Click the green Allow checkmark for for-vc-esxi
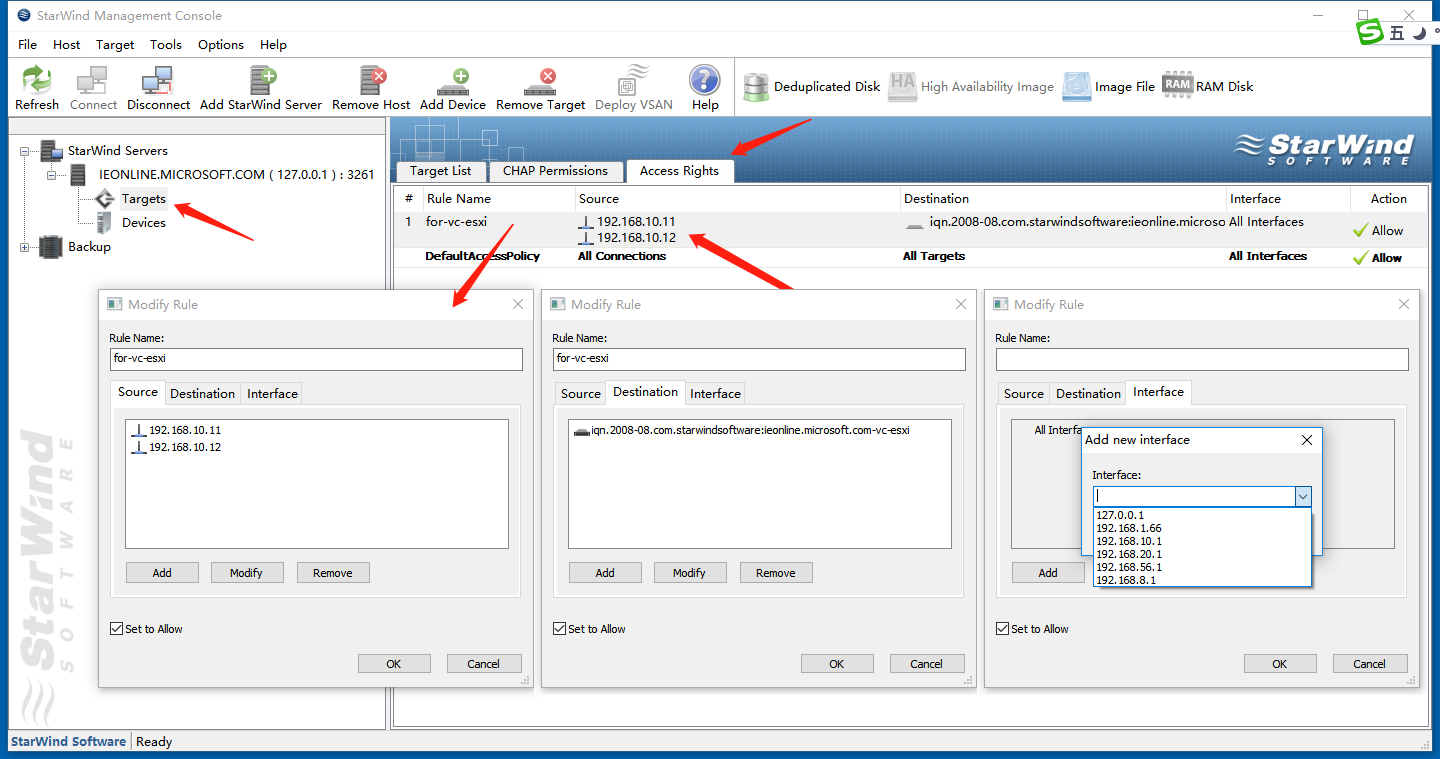Viewport: 1440px width, 759px height. pyautogui.click(x=1360, y=230)
